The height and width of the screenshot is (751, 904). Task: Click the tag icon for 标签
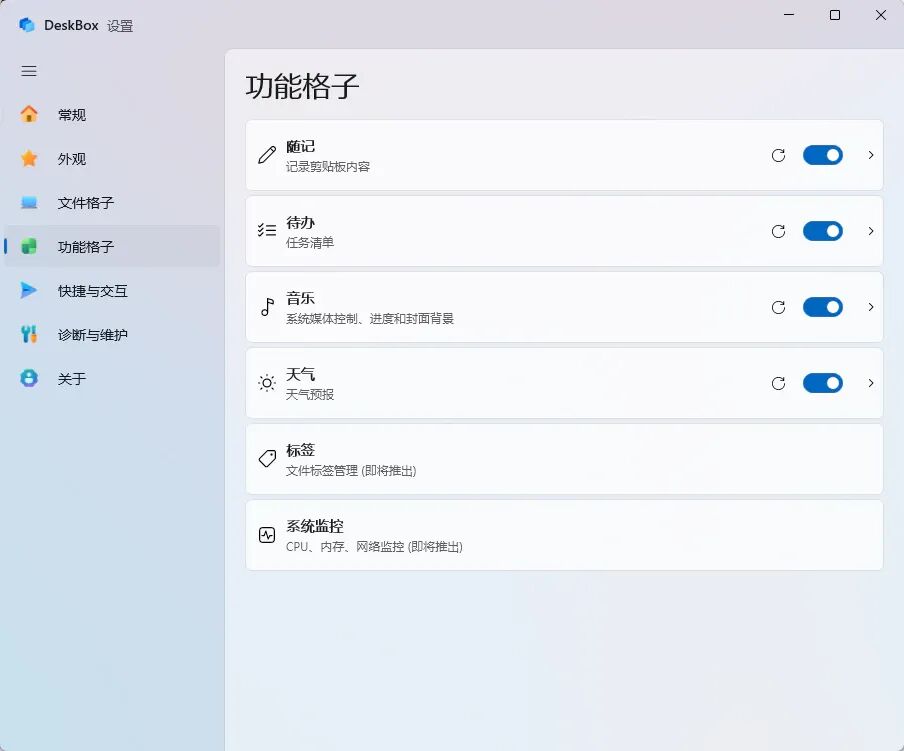(267, 459)
